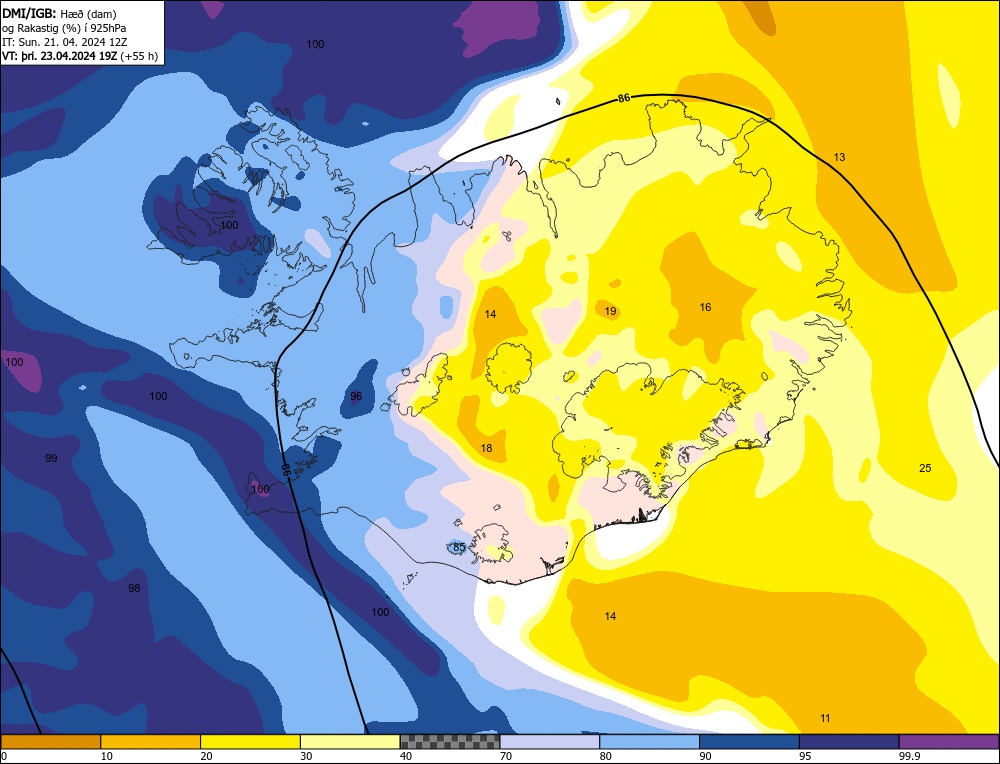This screenshot has width=1000, height=764.
Task: Select the 'og Rakastig (%) í 925hPa' line
Action: click(64, 27)
